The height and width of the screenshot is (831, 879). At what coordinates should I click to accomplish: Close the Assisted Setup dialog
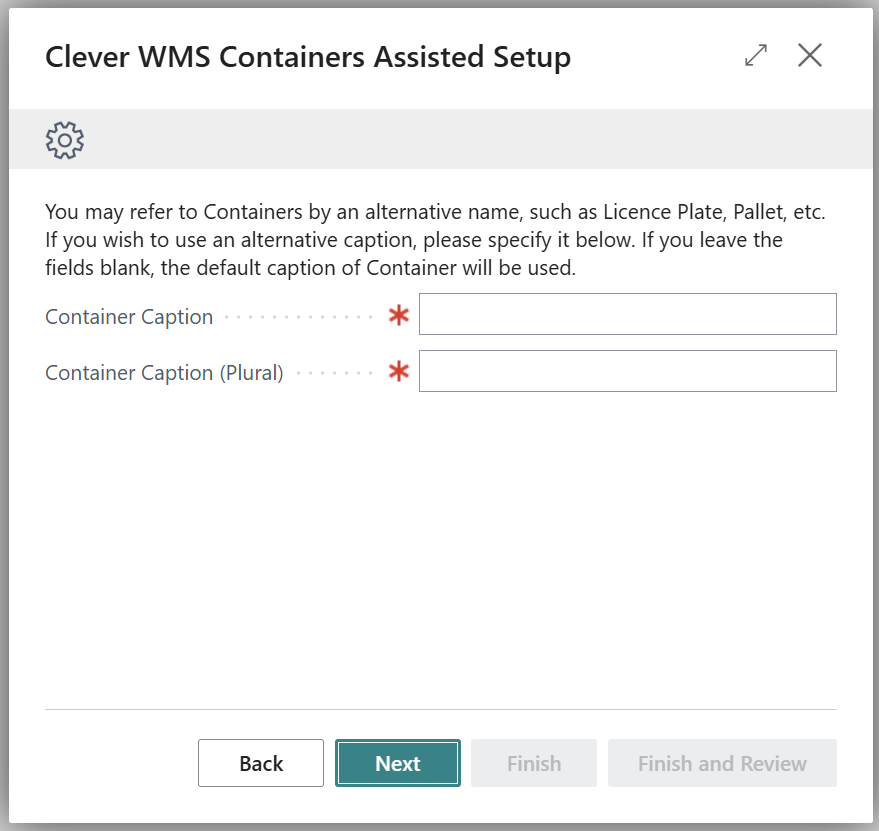[x=809, y=56]
